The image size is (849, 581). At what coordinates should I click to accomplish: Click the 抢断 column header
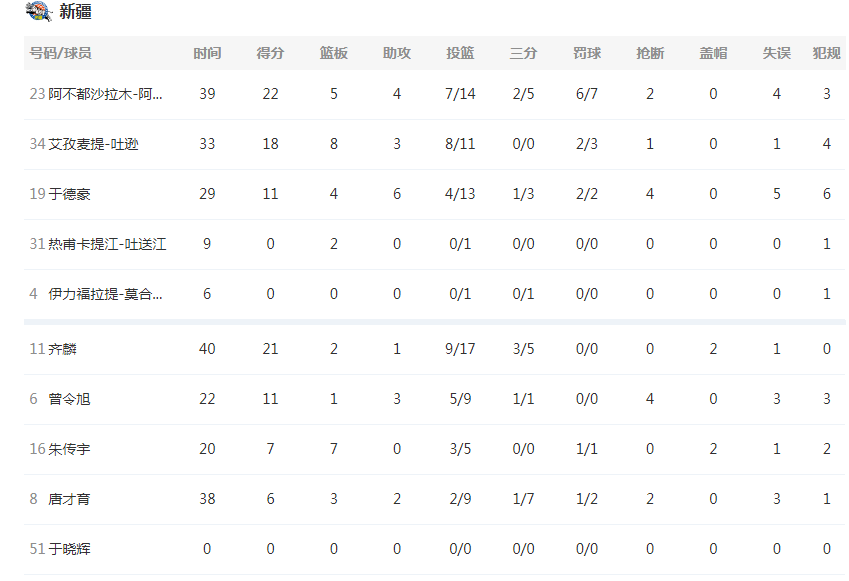point(650,53)
